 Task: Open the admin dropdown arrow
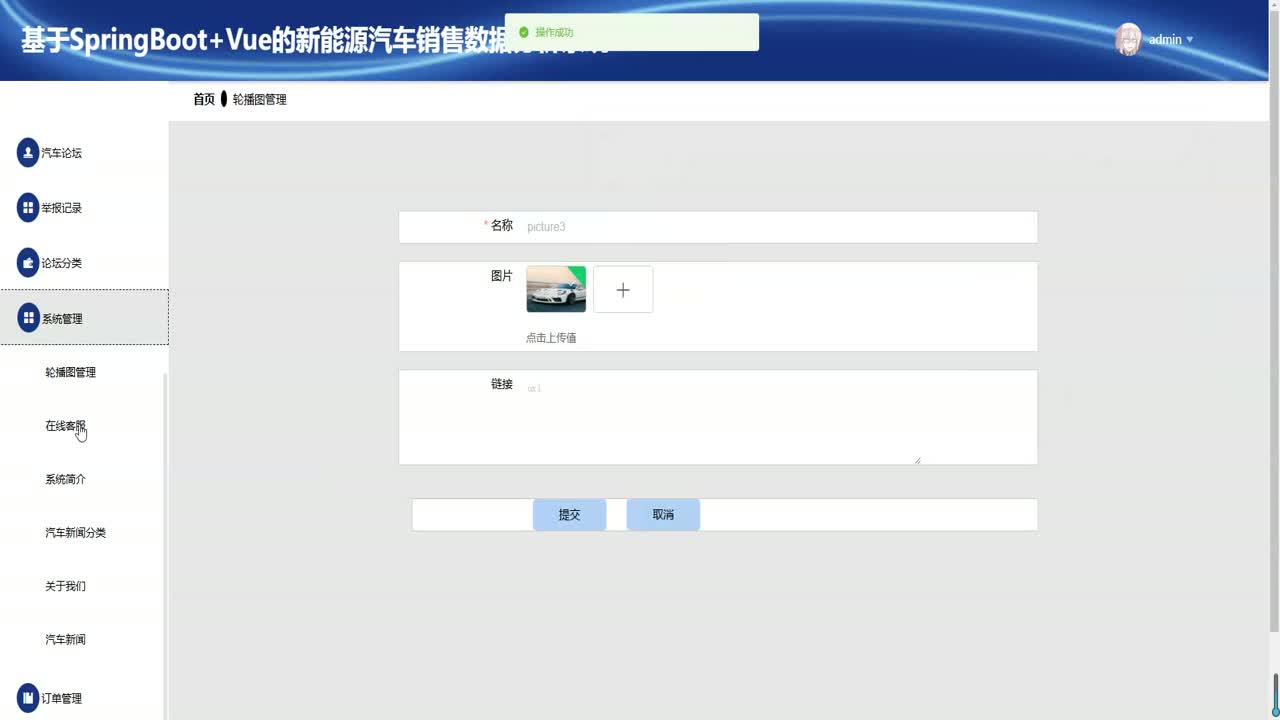pyautogui.click(x=1189, y=40)
